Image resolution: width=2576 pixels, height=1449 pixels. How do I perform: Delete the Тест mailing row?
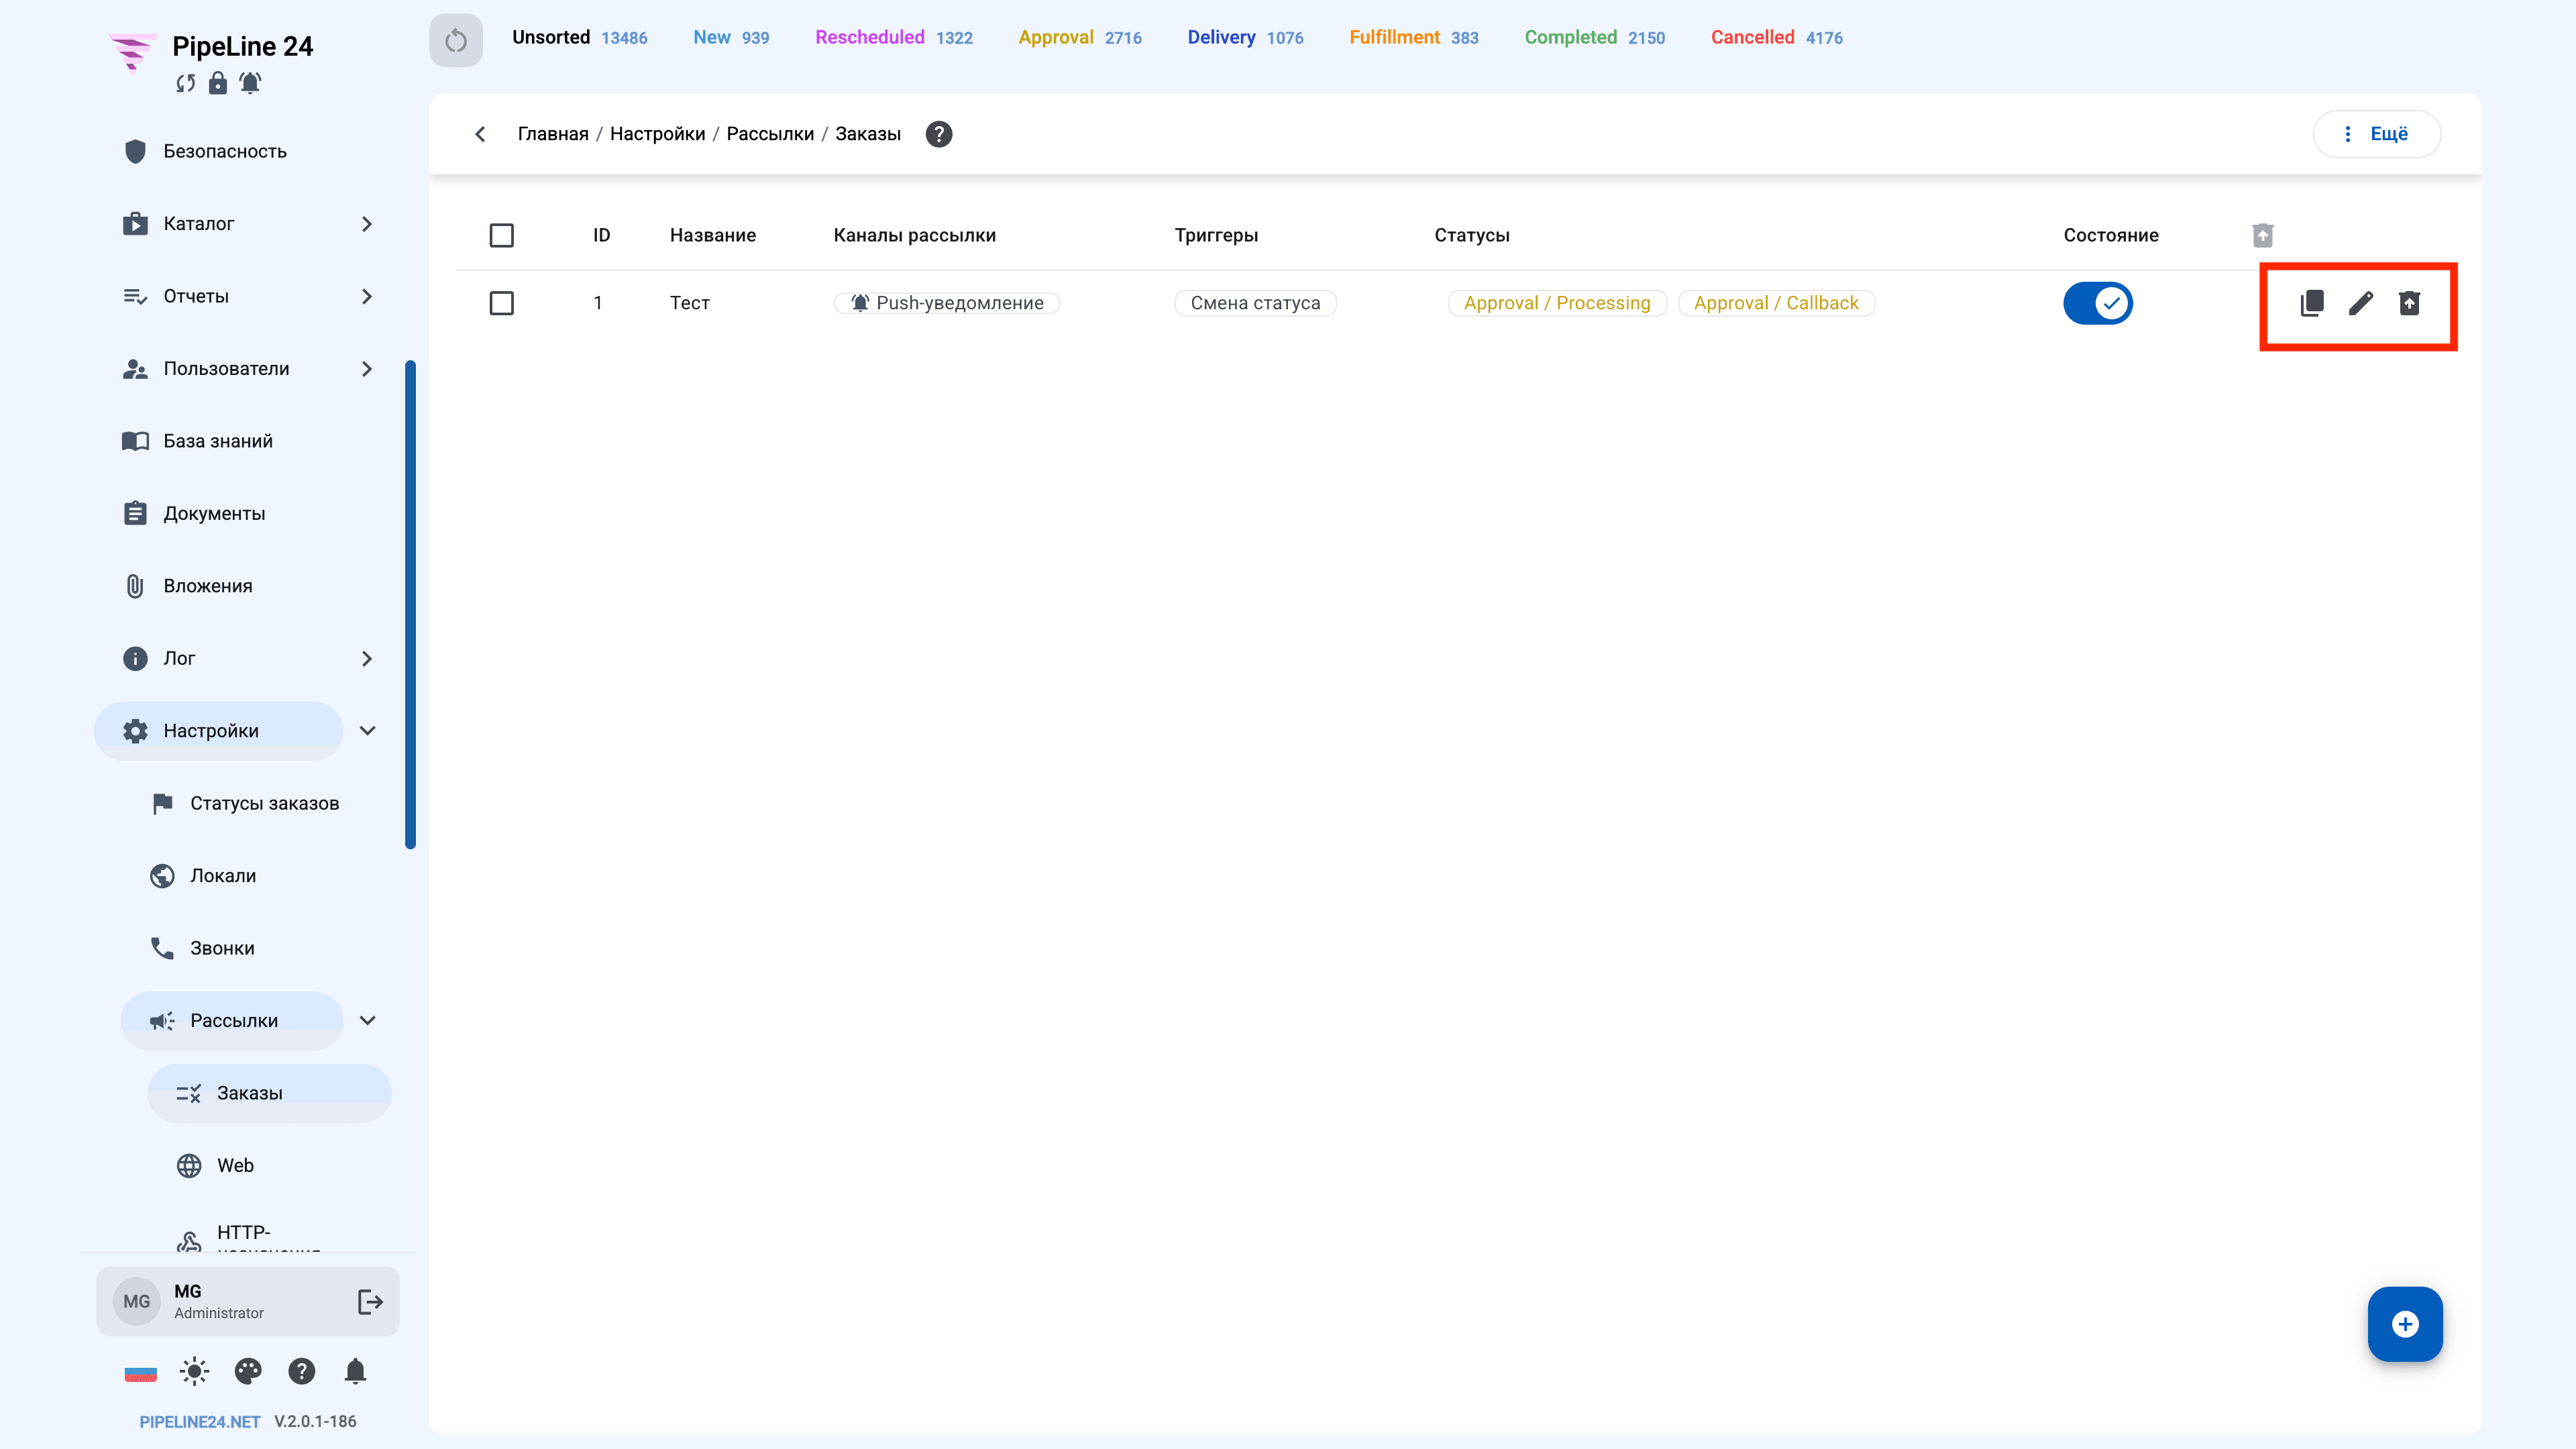coord(2410,303)
